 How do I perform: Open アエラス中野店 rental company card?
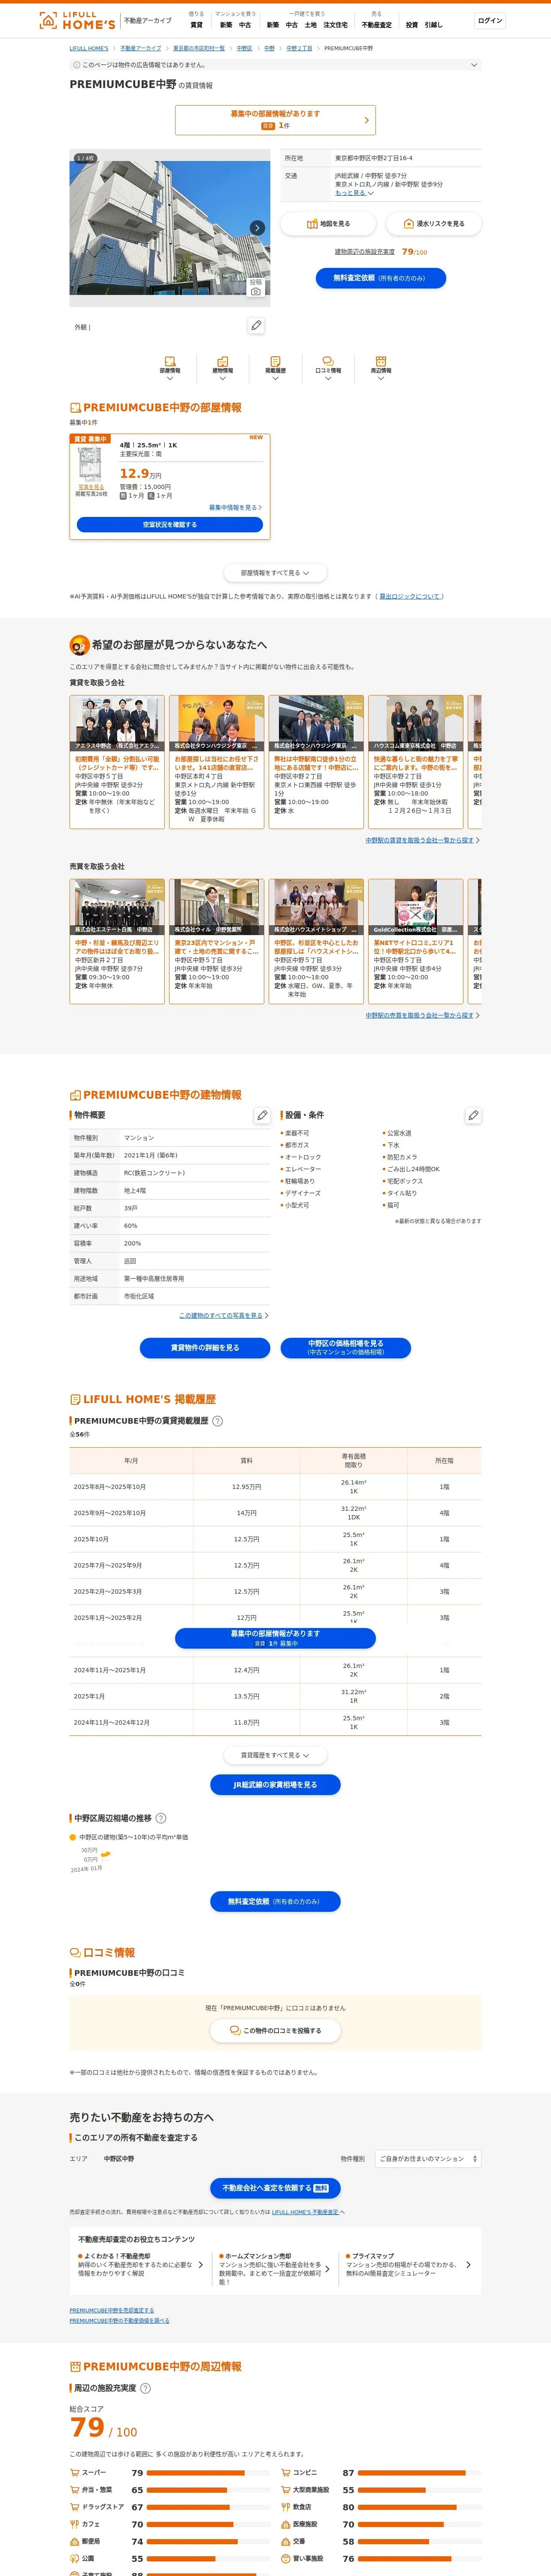point(117,762)
